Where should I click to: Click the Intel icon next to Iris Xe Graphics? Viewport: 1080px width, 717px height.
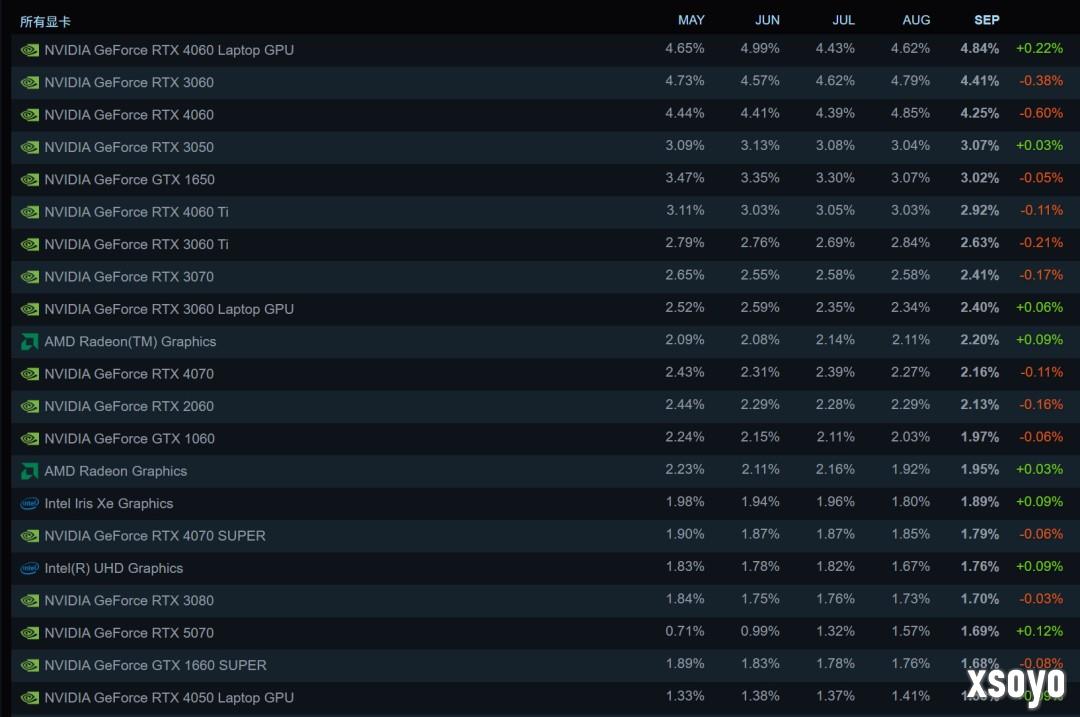click(x=29, y=503)
